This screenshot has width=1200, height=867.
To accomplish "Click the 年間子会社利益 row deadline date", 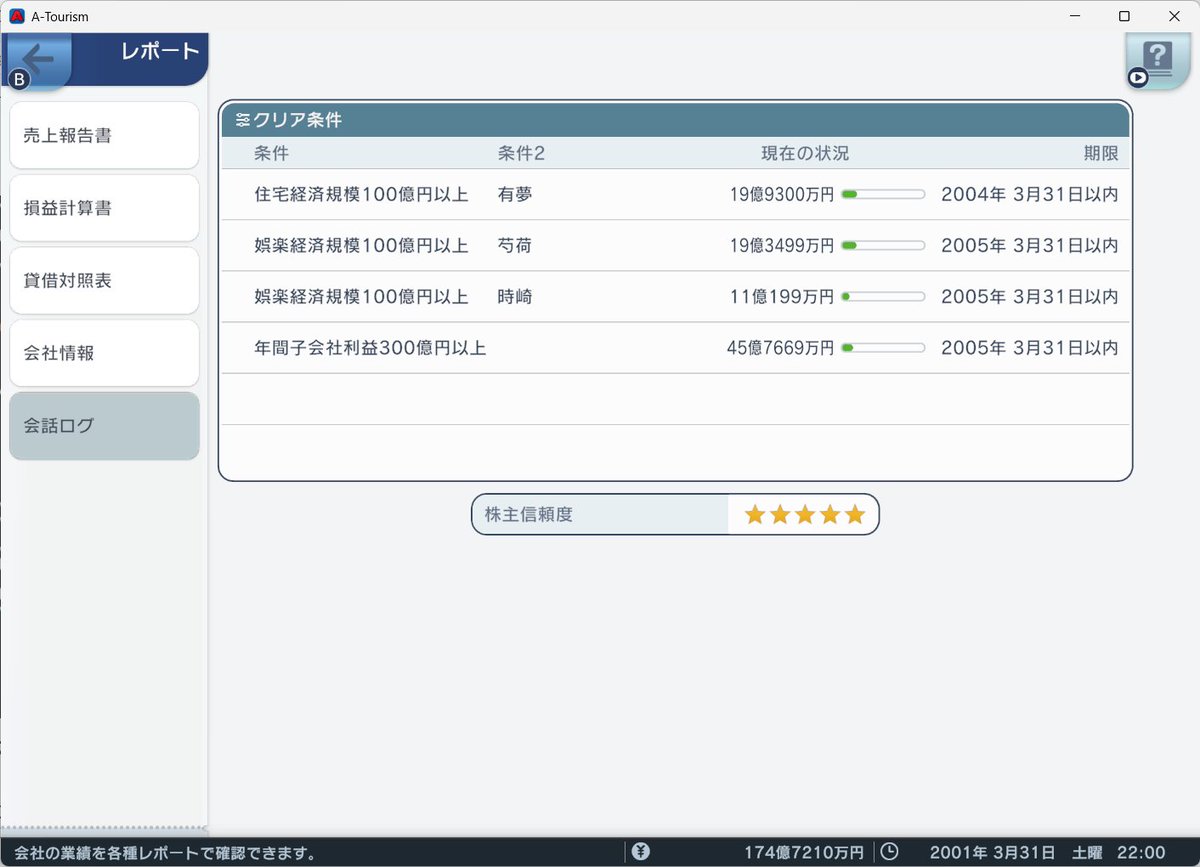I will pos(1030,348).
